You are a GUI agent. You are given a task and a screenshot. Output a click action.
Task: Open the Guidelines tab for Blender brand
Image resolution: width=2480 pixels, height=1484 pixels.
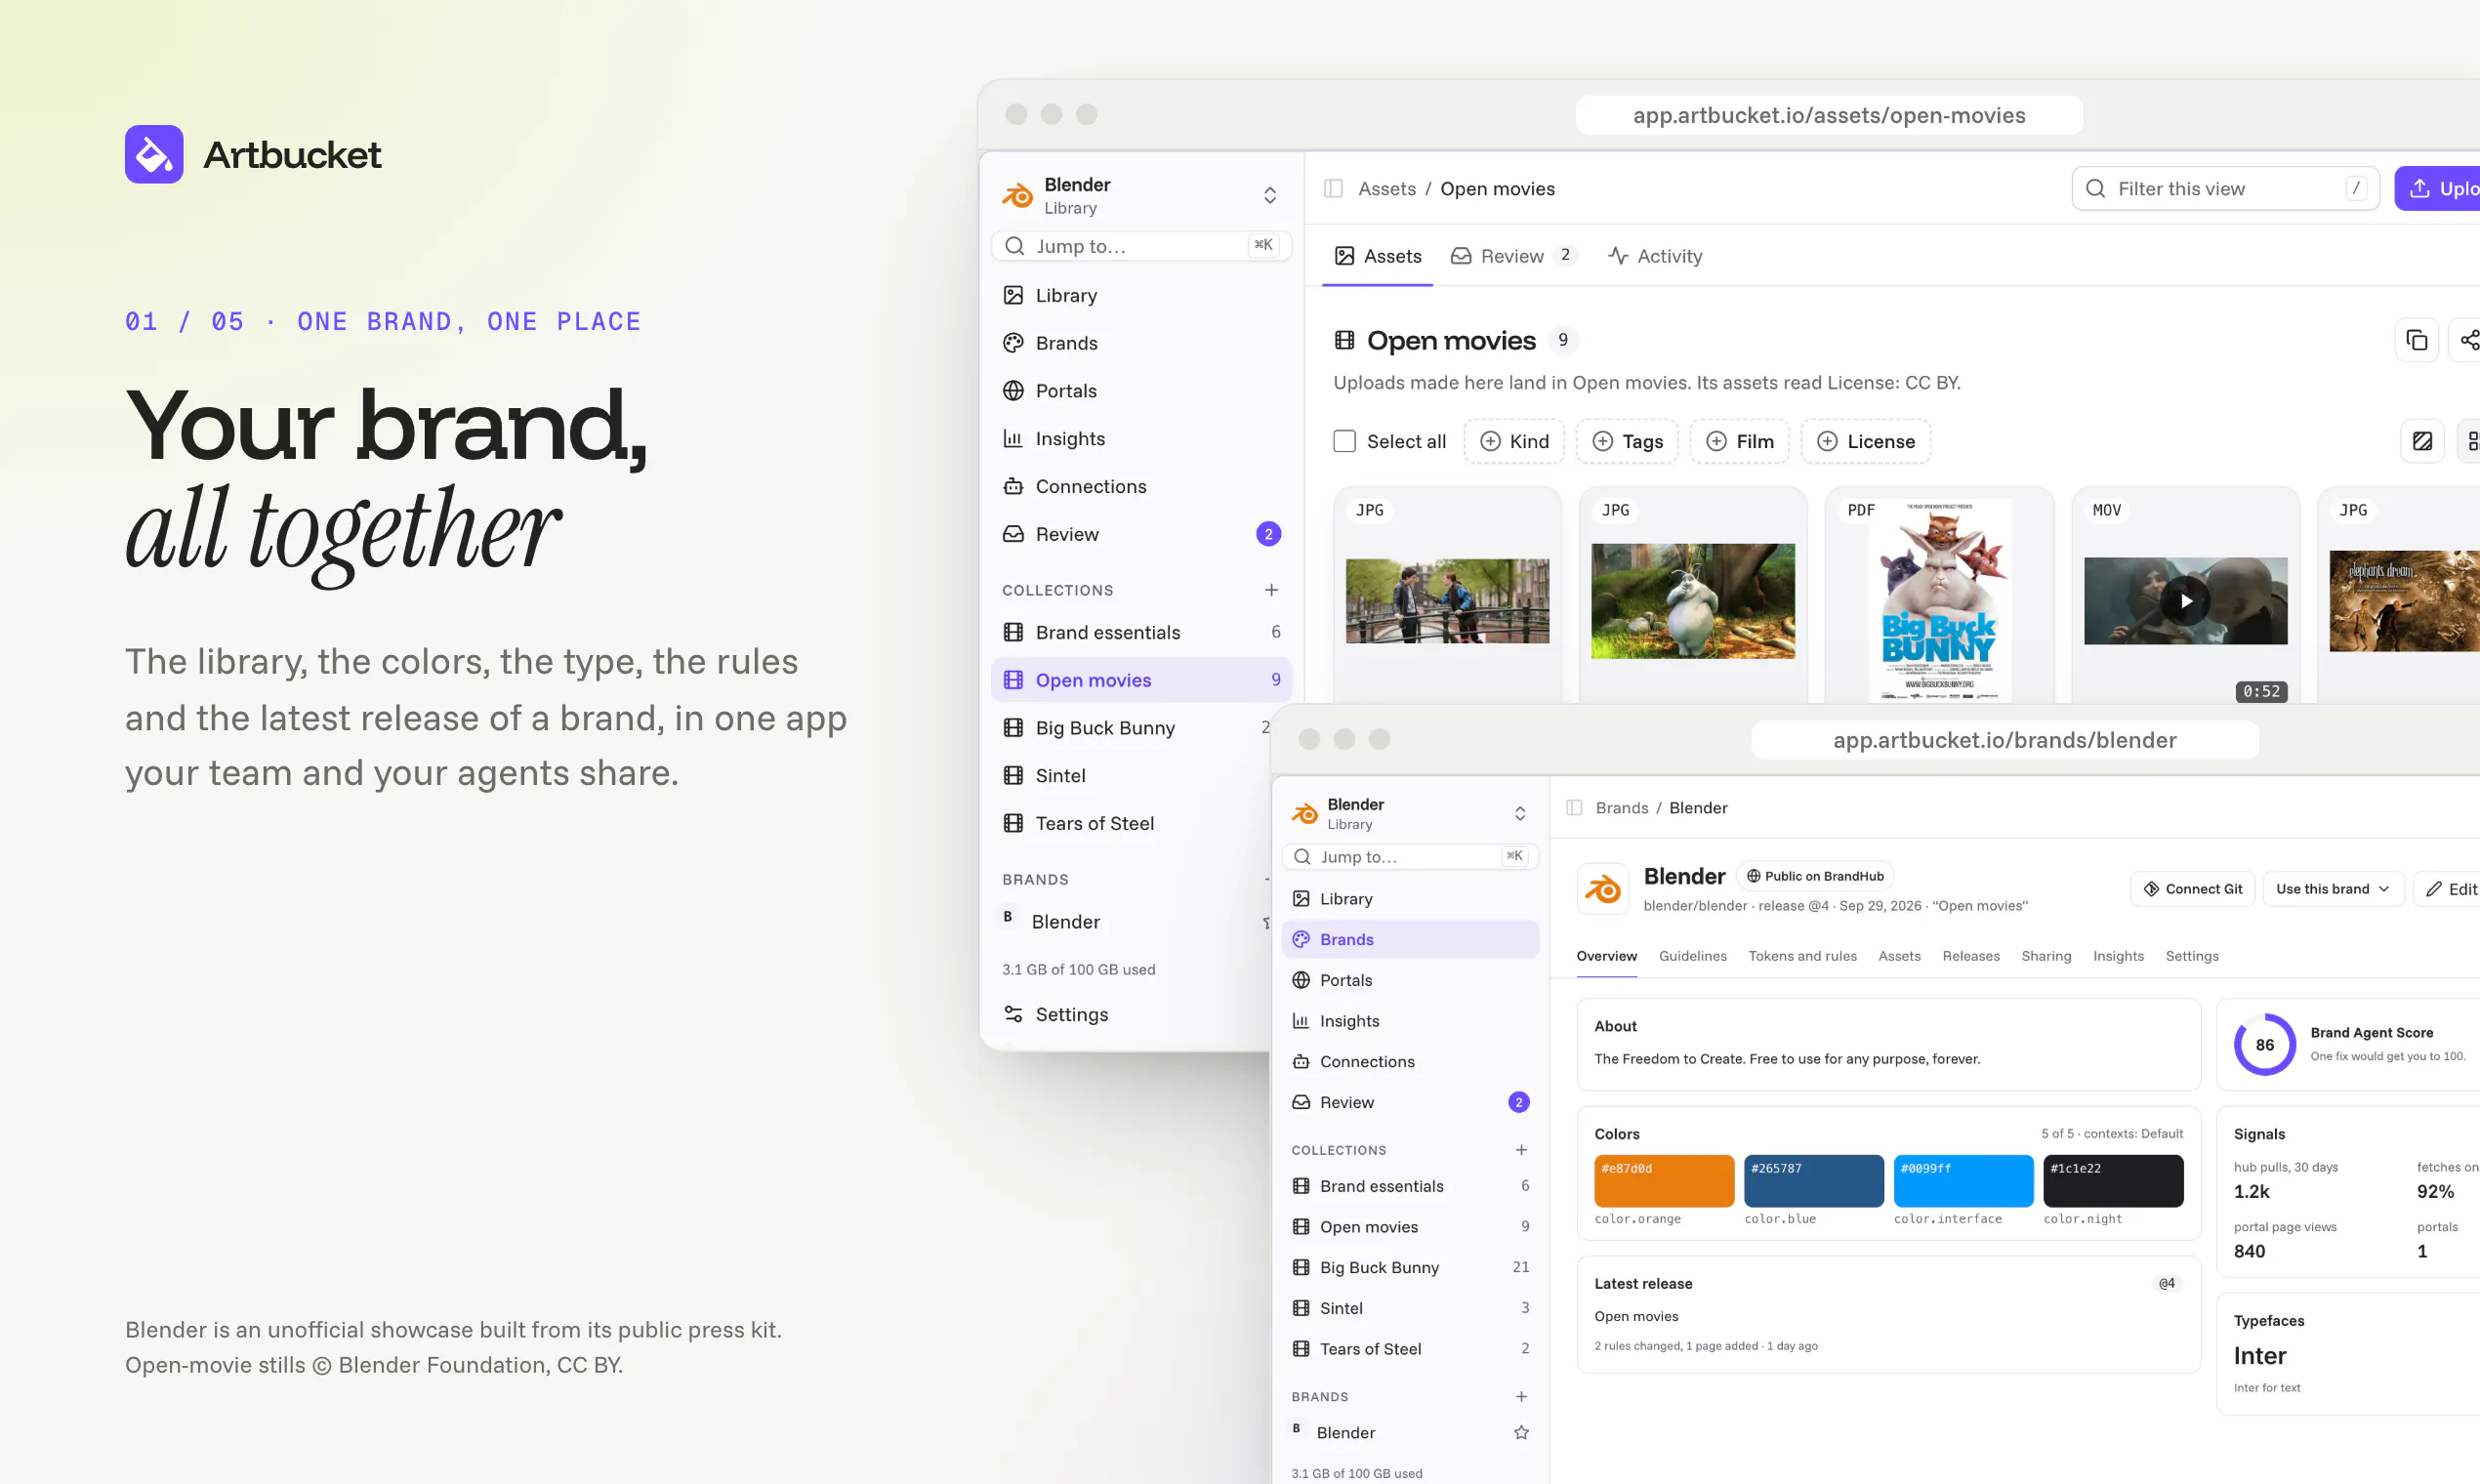[x=1692, y=956]
